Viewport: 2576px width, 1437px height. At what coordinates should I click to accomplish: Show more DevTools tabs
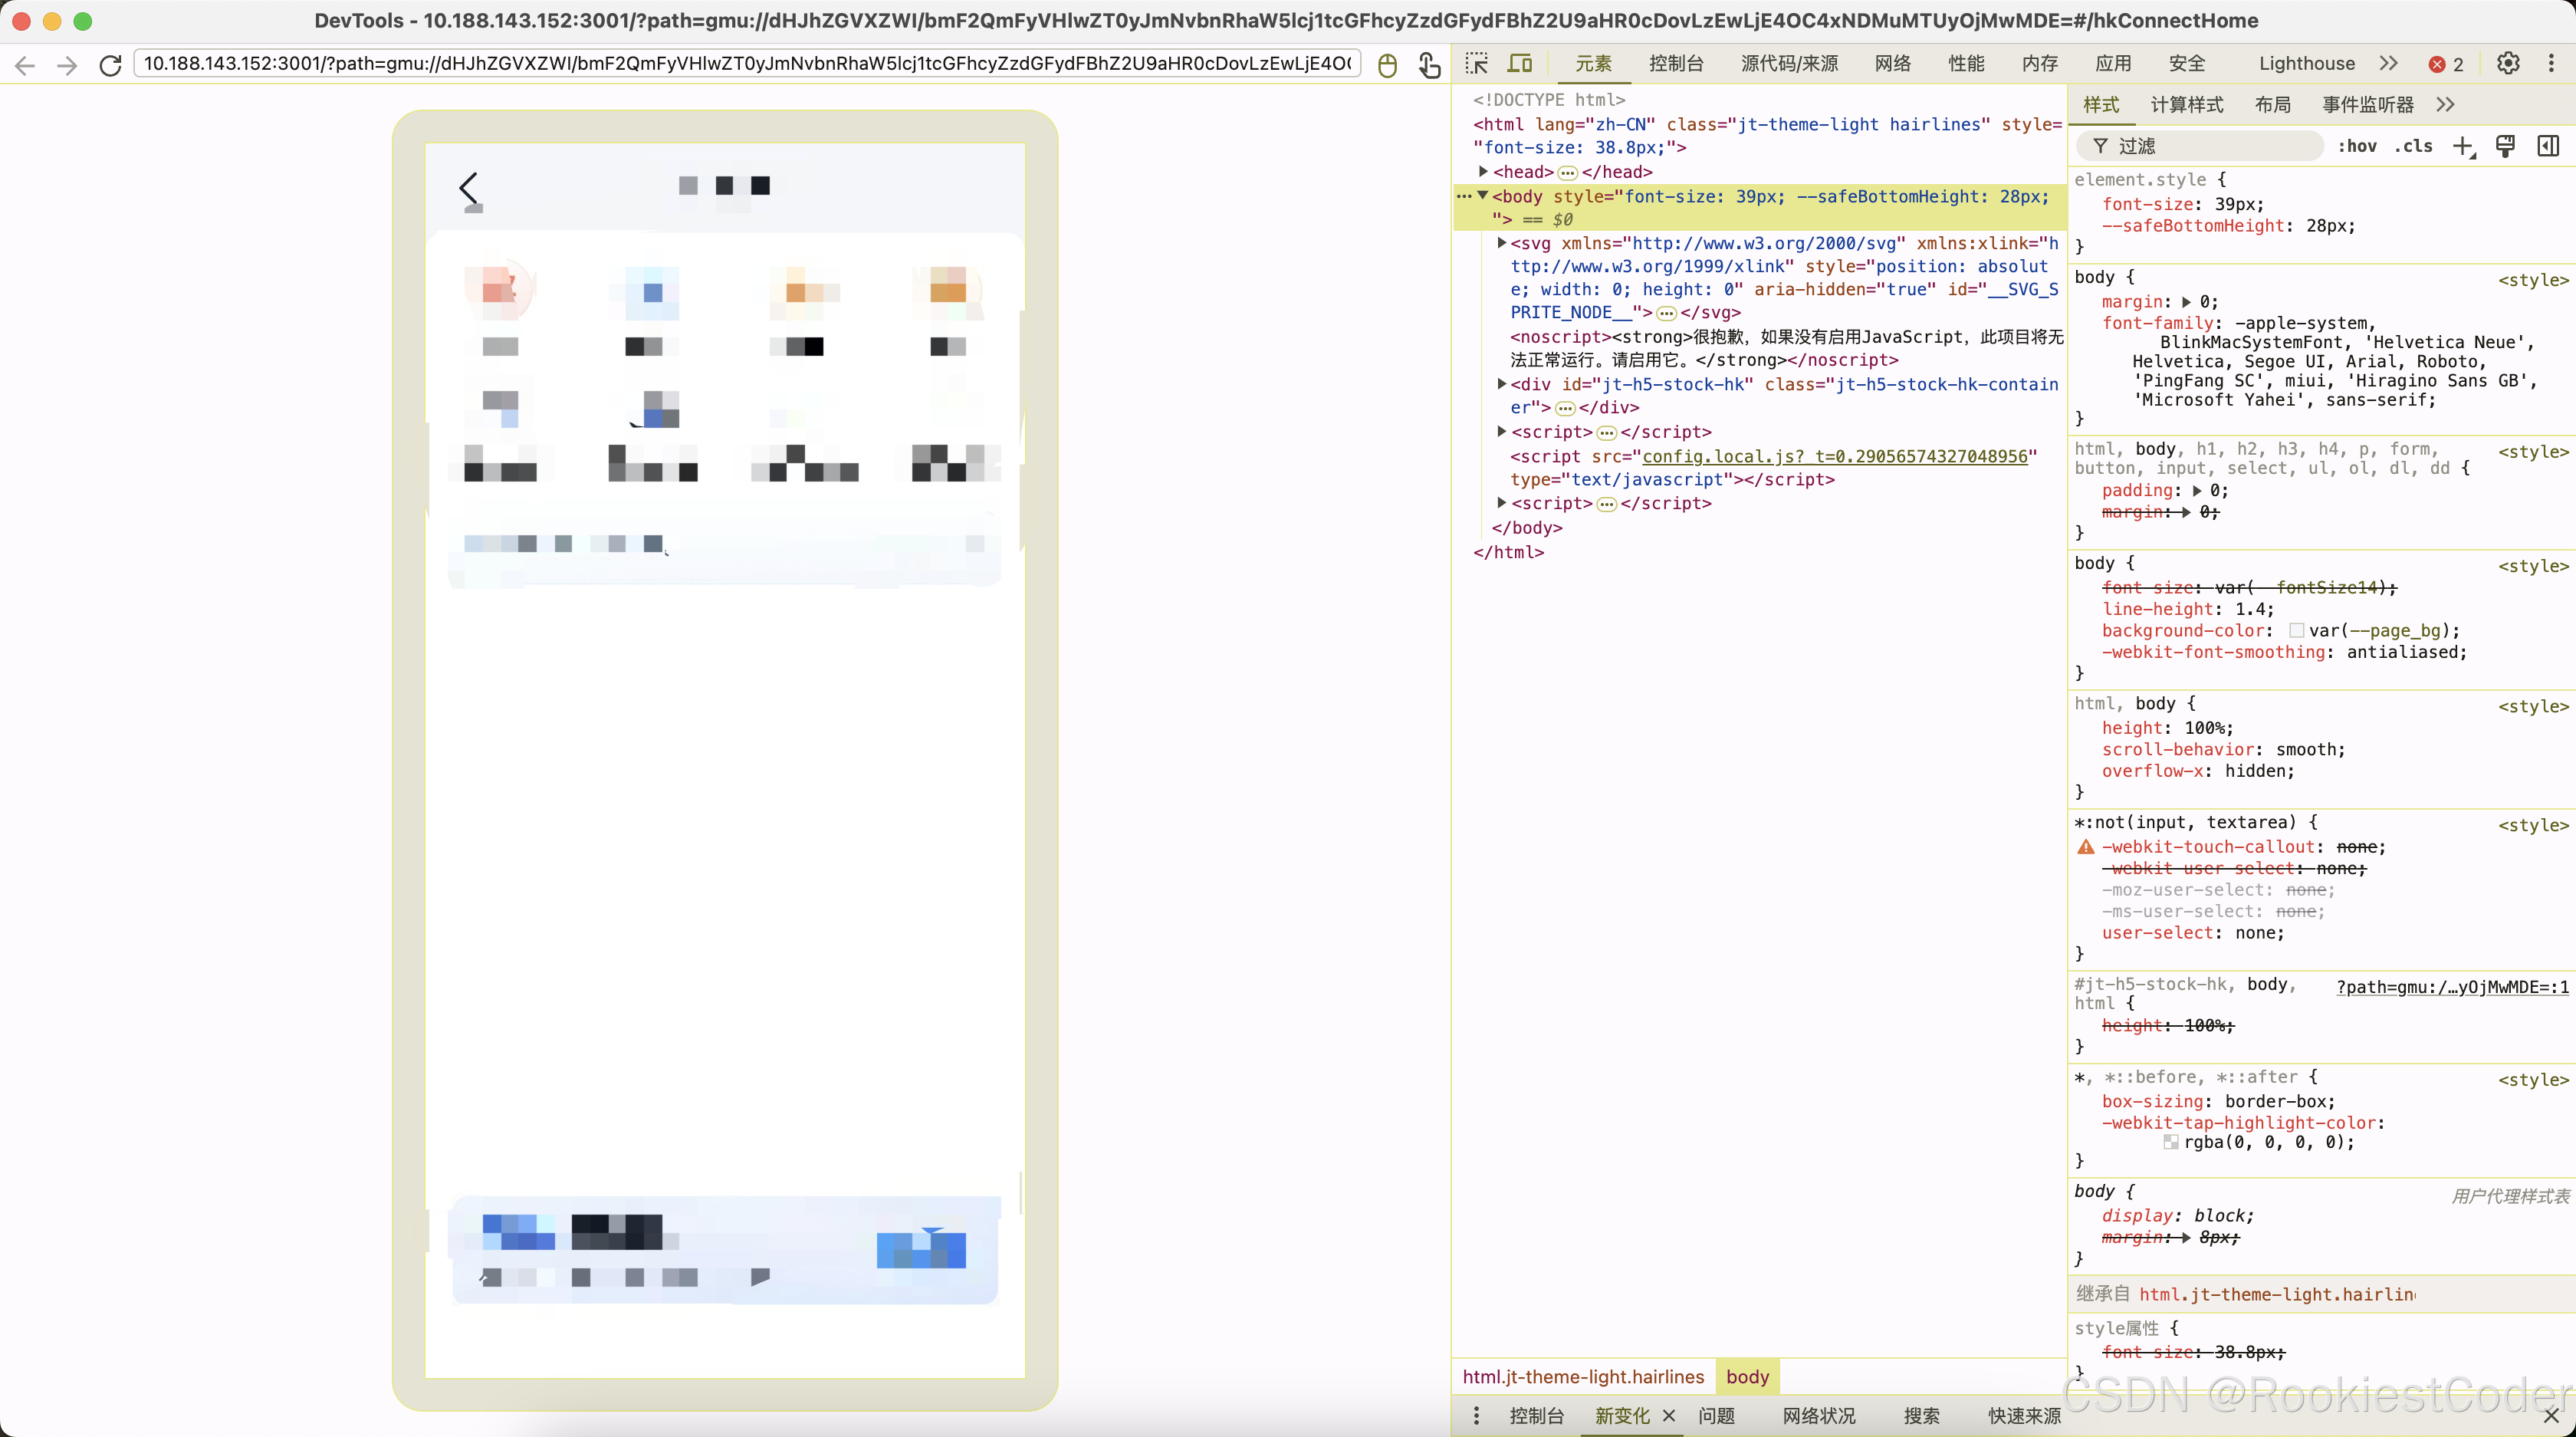(x=2389, y=64)
